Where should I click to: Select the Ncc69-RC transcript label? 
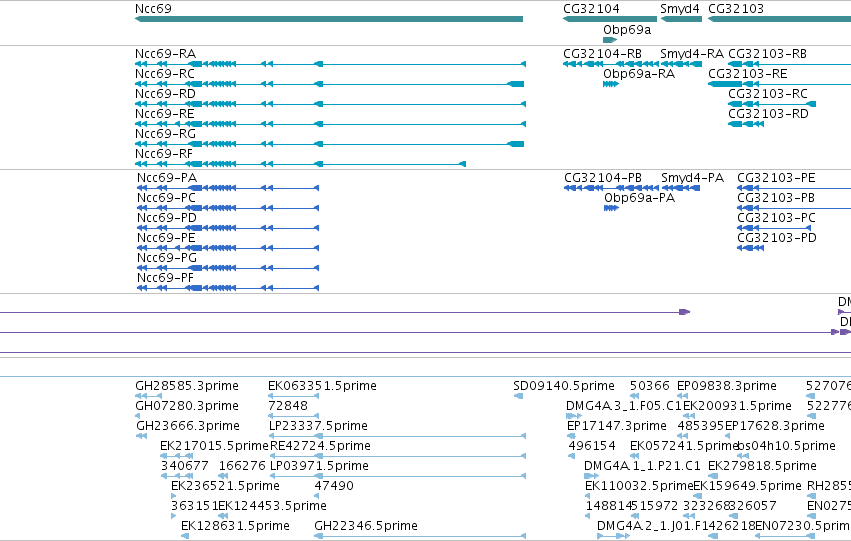pos(165,74)
